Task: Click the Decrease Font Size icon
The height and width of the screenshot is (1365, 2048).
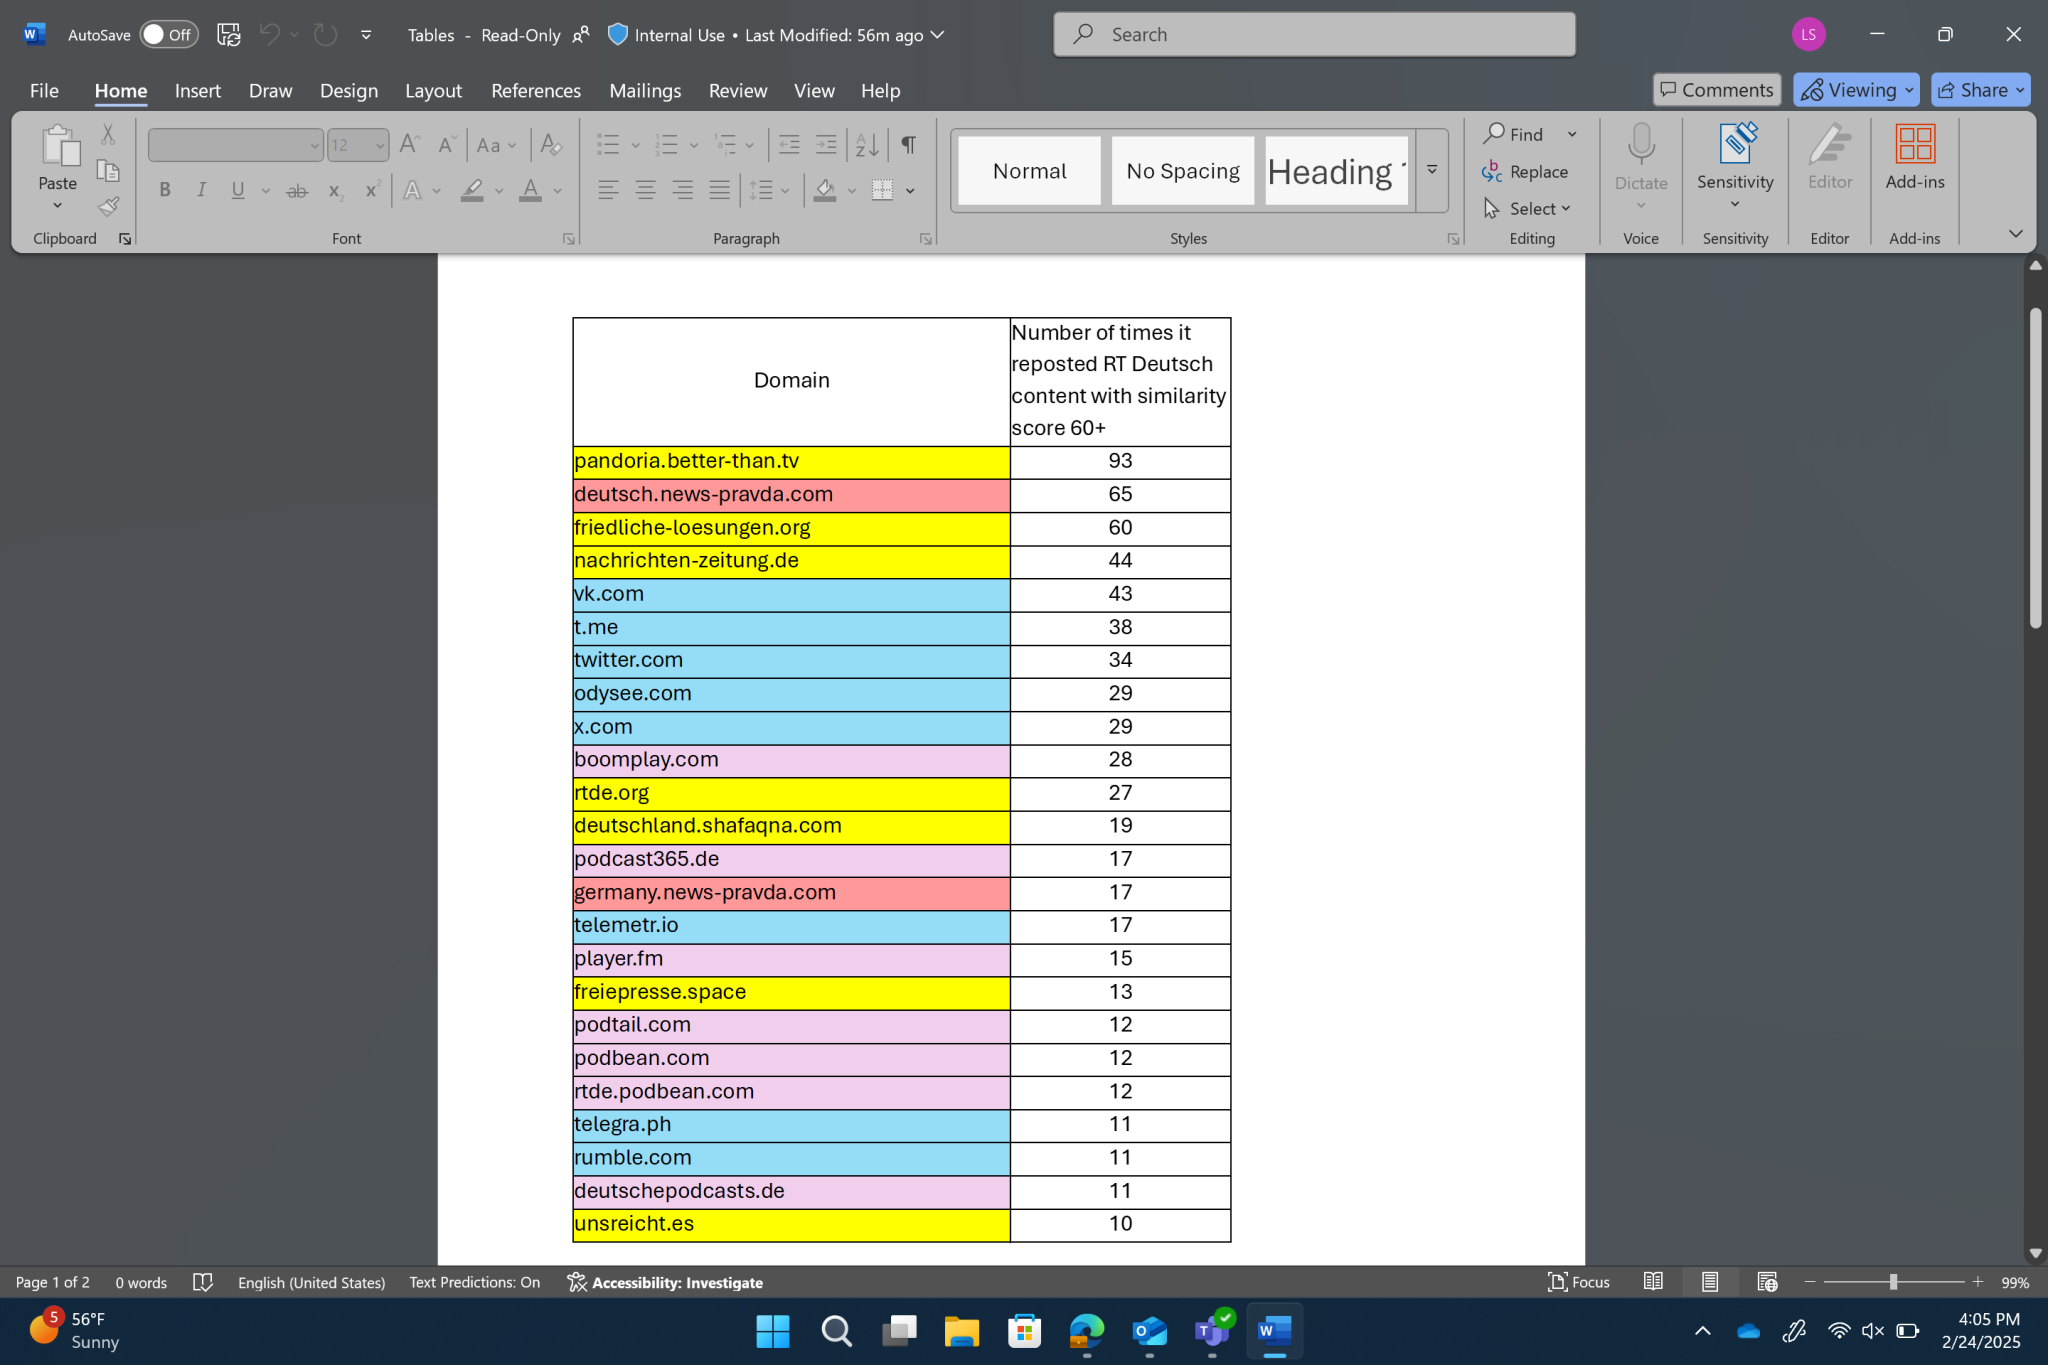Action: (447, 145)
